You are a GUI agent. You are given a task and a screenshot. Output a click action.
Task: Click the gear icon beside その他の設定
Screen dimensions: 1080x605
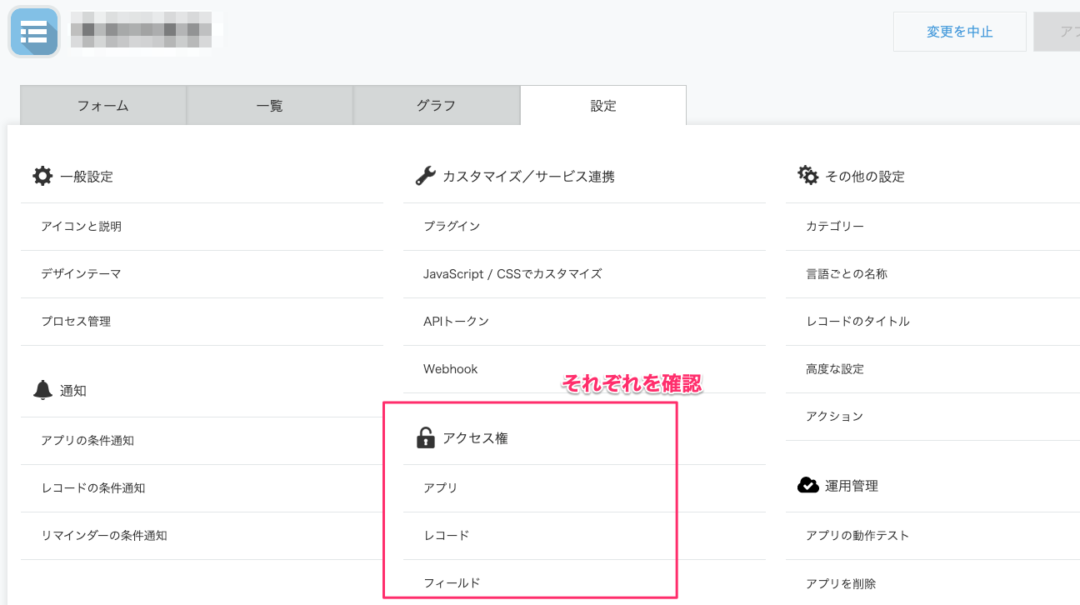click(x=807, y=174)
